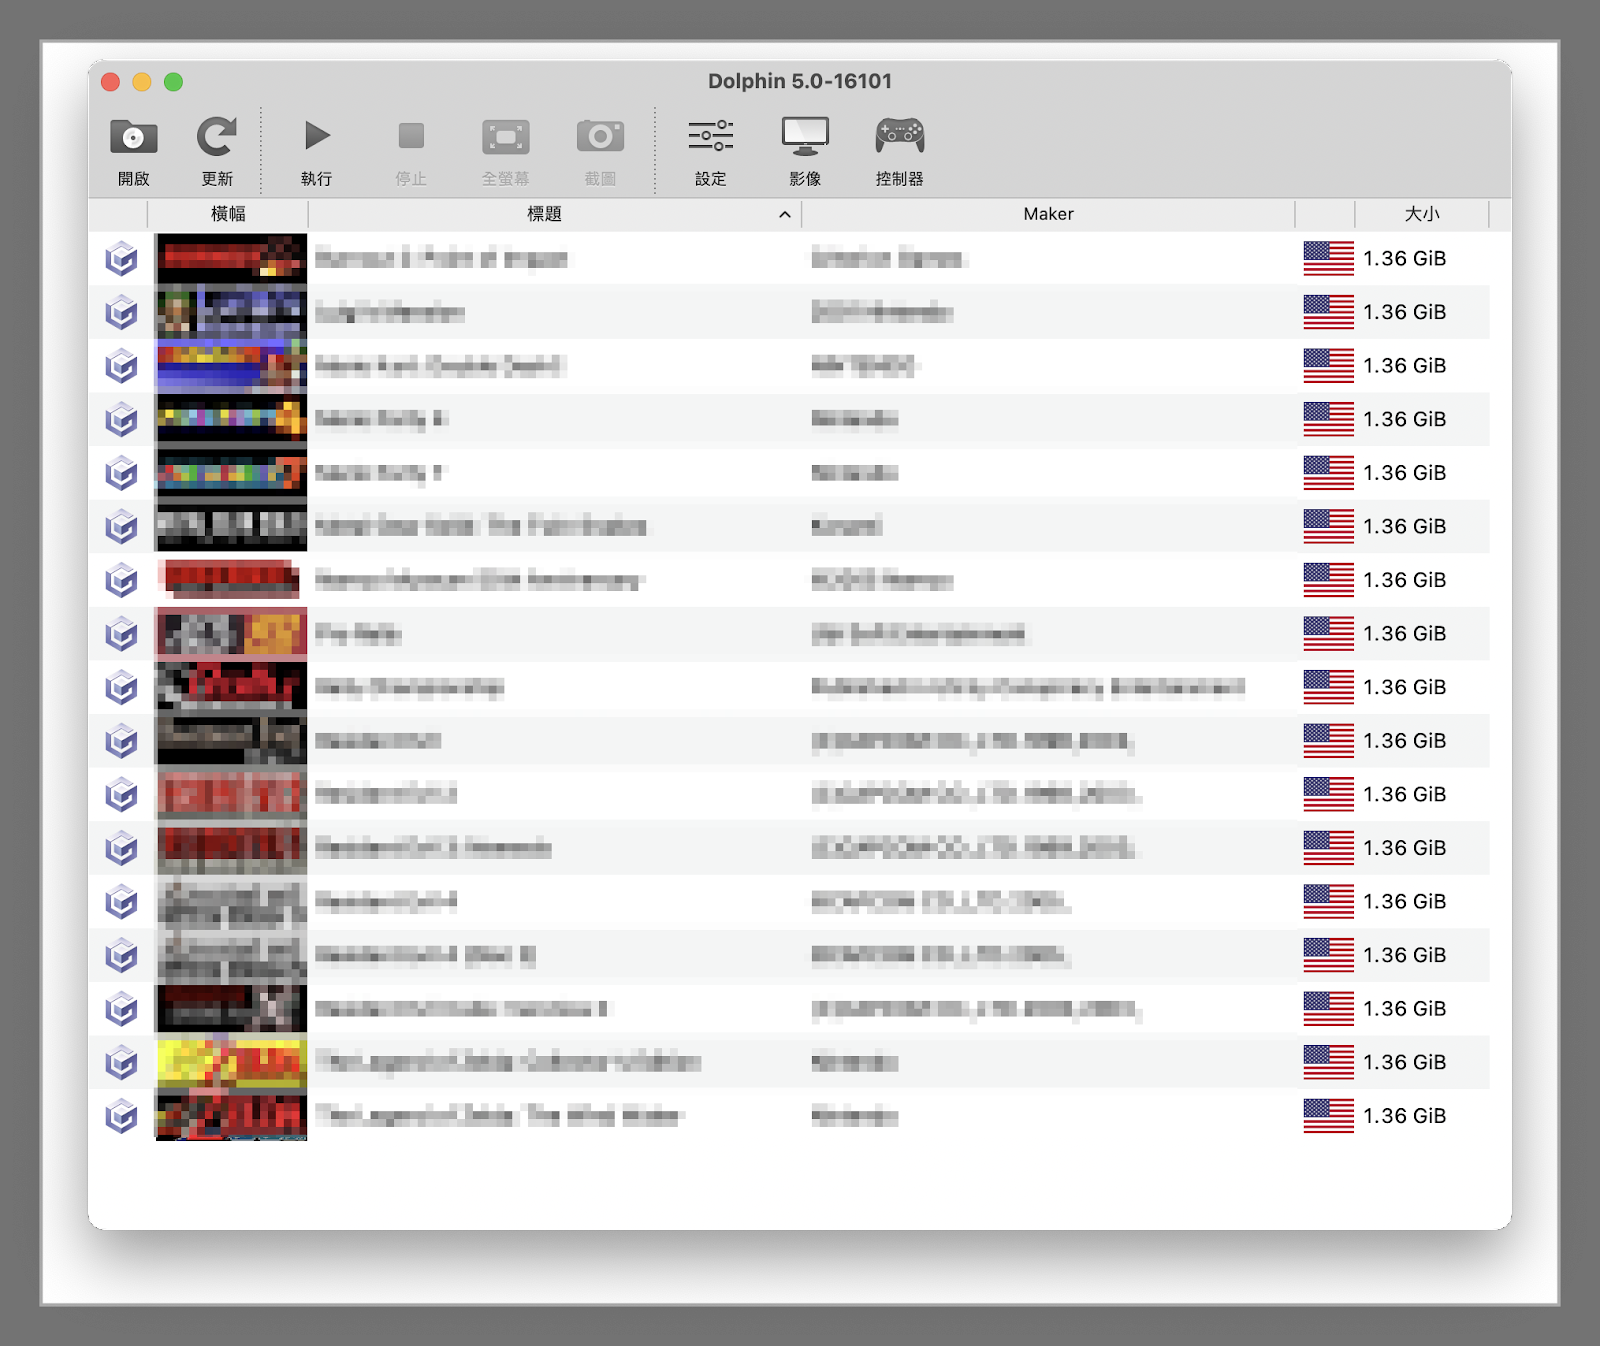Click the sort arrow in 標題 header
Viewport: 1600px width, 1346px height.
785,215
